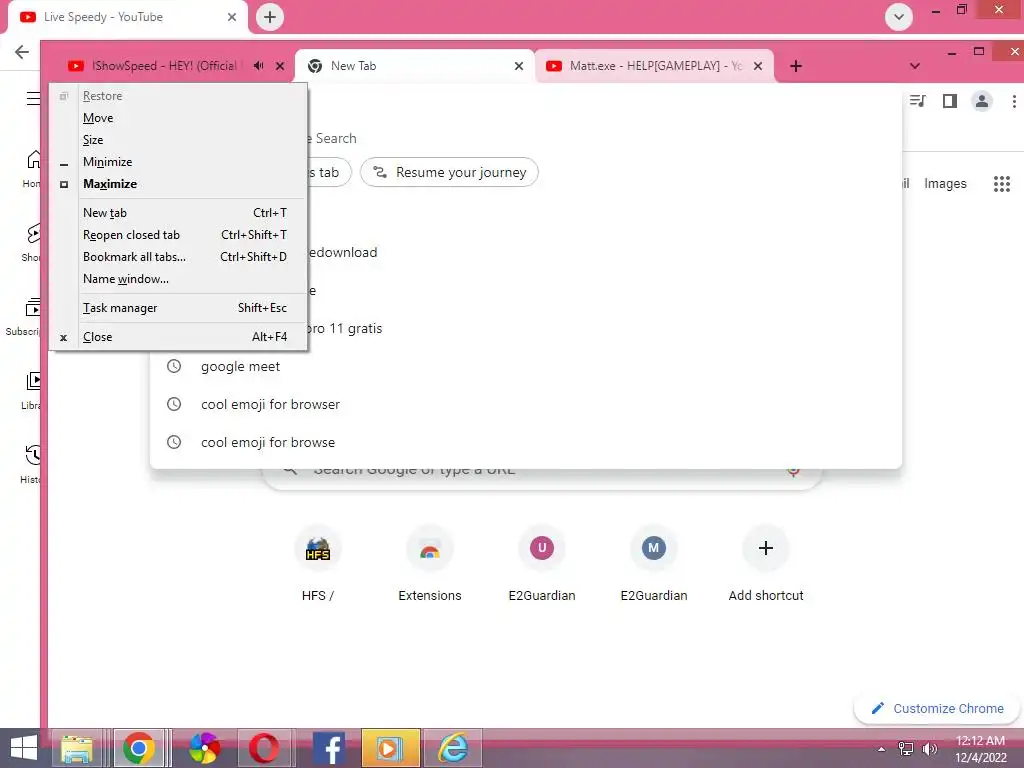Mute audio icon on IShowSpeed tab

259,66
